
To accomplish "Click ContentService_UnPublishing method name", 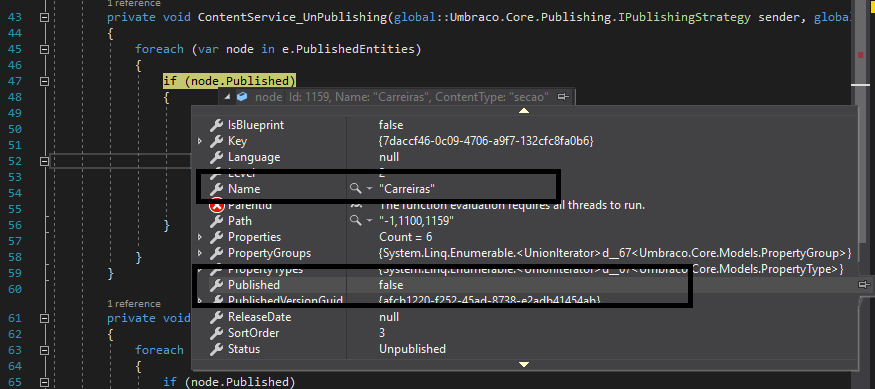I will point(292,17).
